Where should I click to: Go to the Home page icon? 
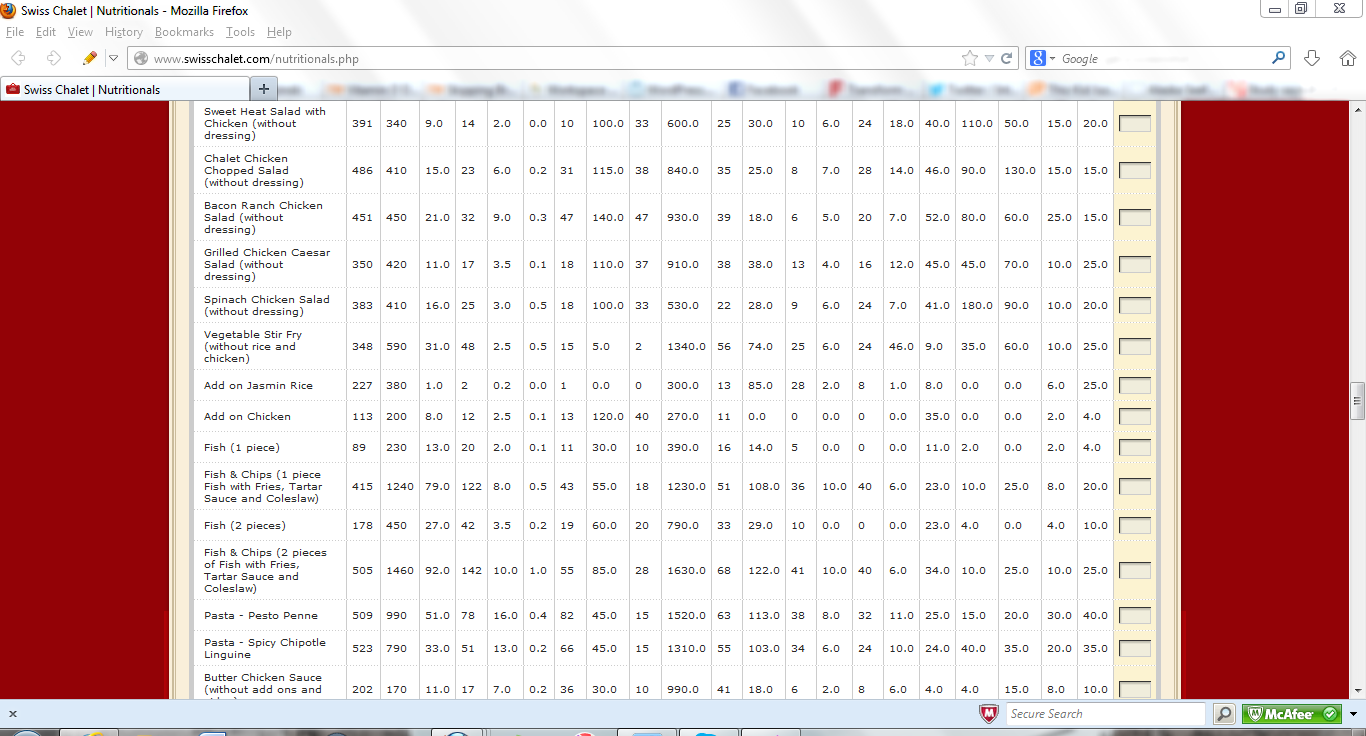pos(1347,58)
